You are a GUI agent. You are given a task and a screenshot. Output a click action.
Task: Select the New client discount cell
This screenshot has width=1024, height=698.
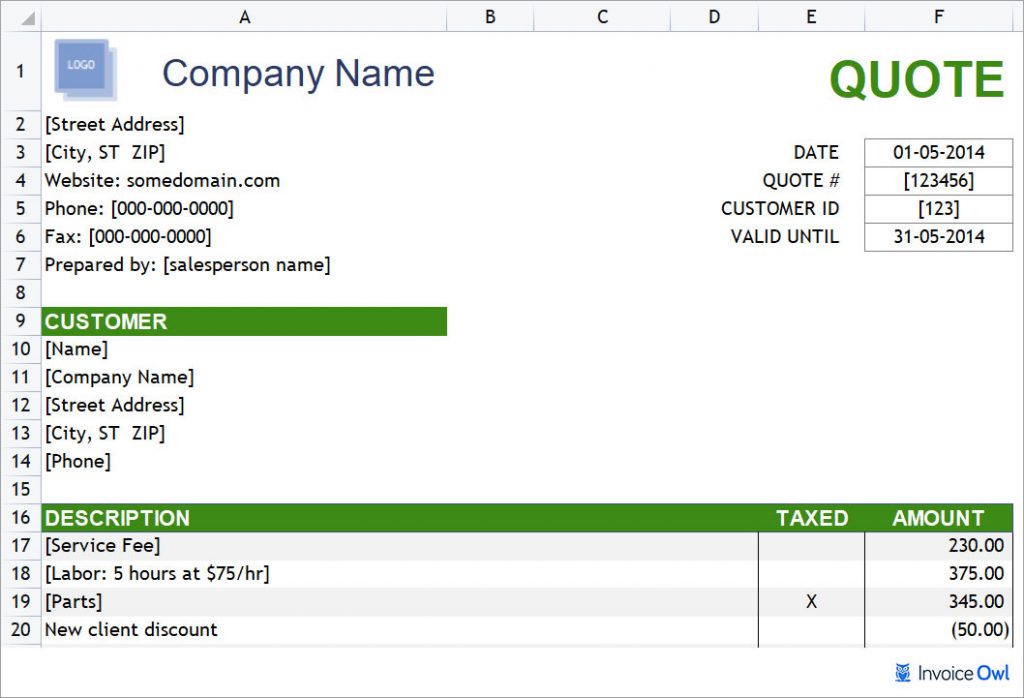[132, 630]
